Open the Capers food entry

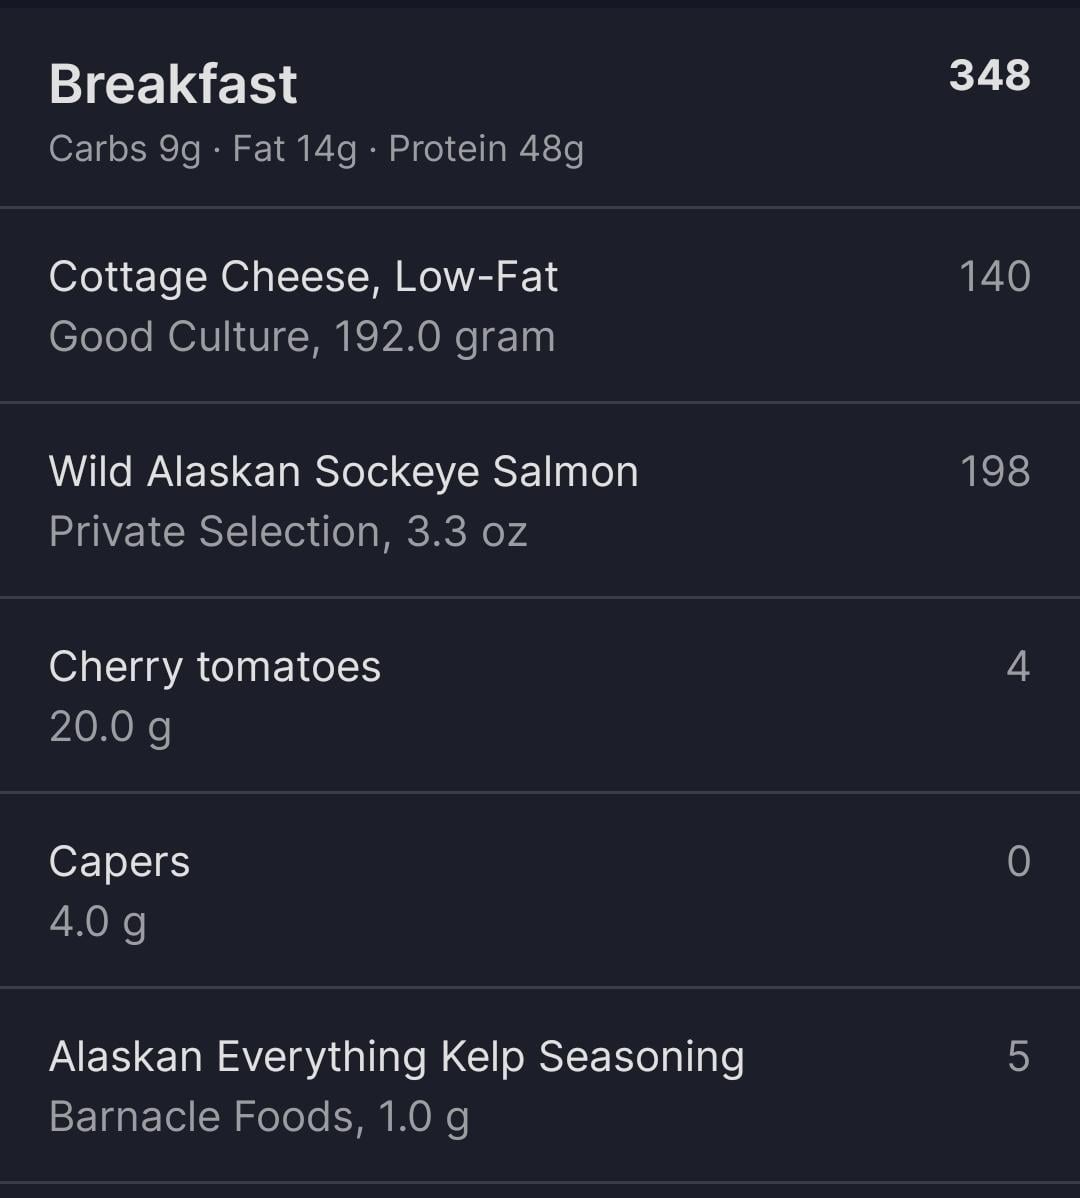pos(540,890)
